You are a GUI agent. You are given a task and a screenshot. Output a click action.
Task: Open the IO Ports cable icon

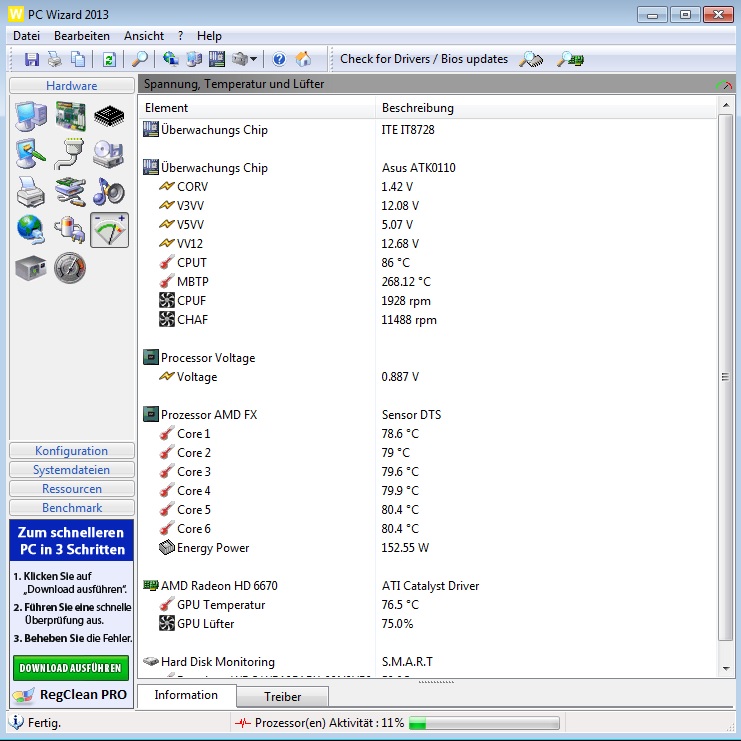point(70,154)
